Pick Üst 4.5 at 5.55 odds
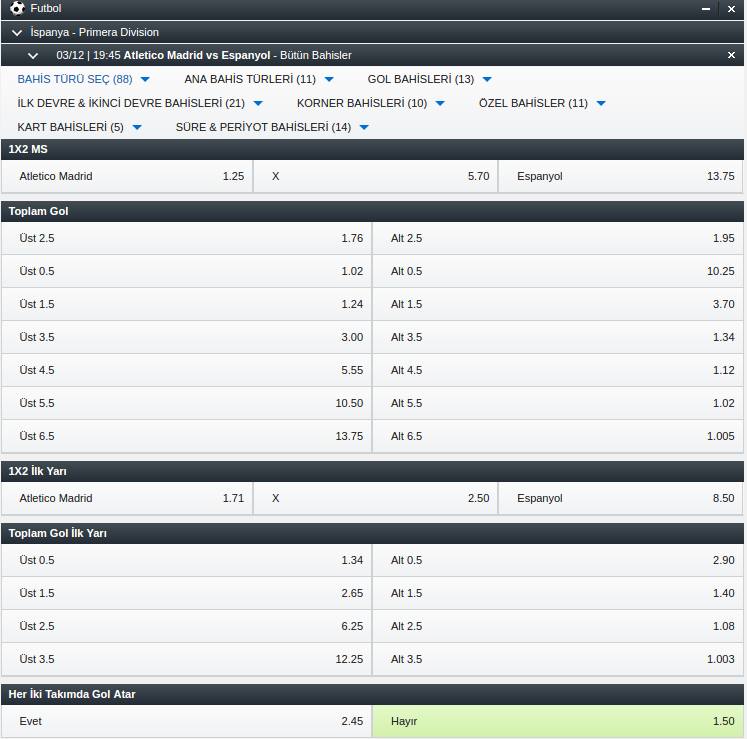 click(186, 370)
